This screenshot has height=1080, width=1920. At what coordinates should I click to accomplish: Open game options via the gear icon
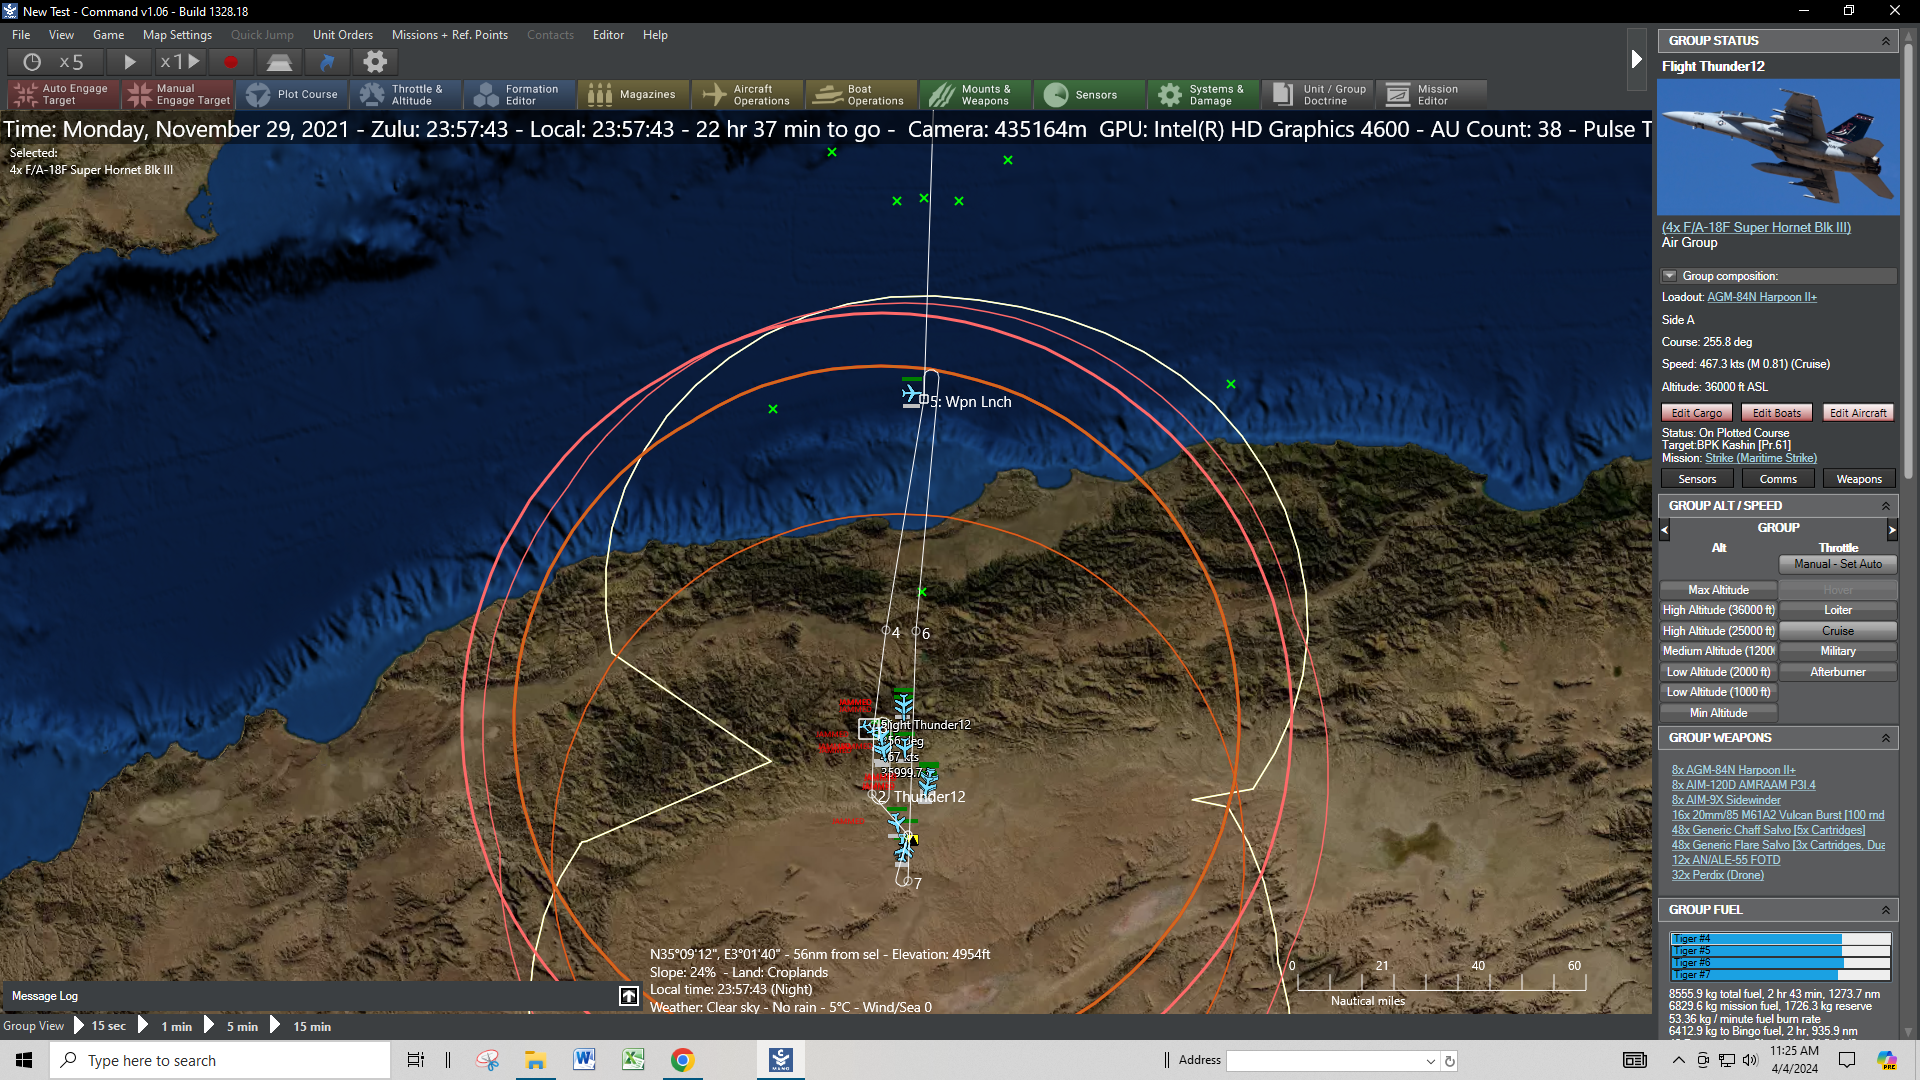(375, 62)
